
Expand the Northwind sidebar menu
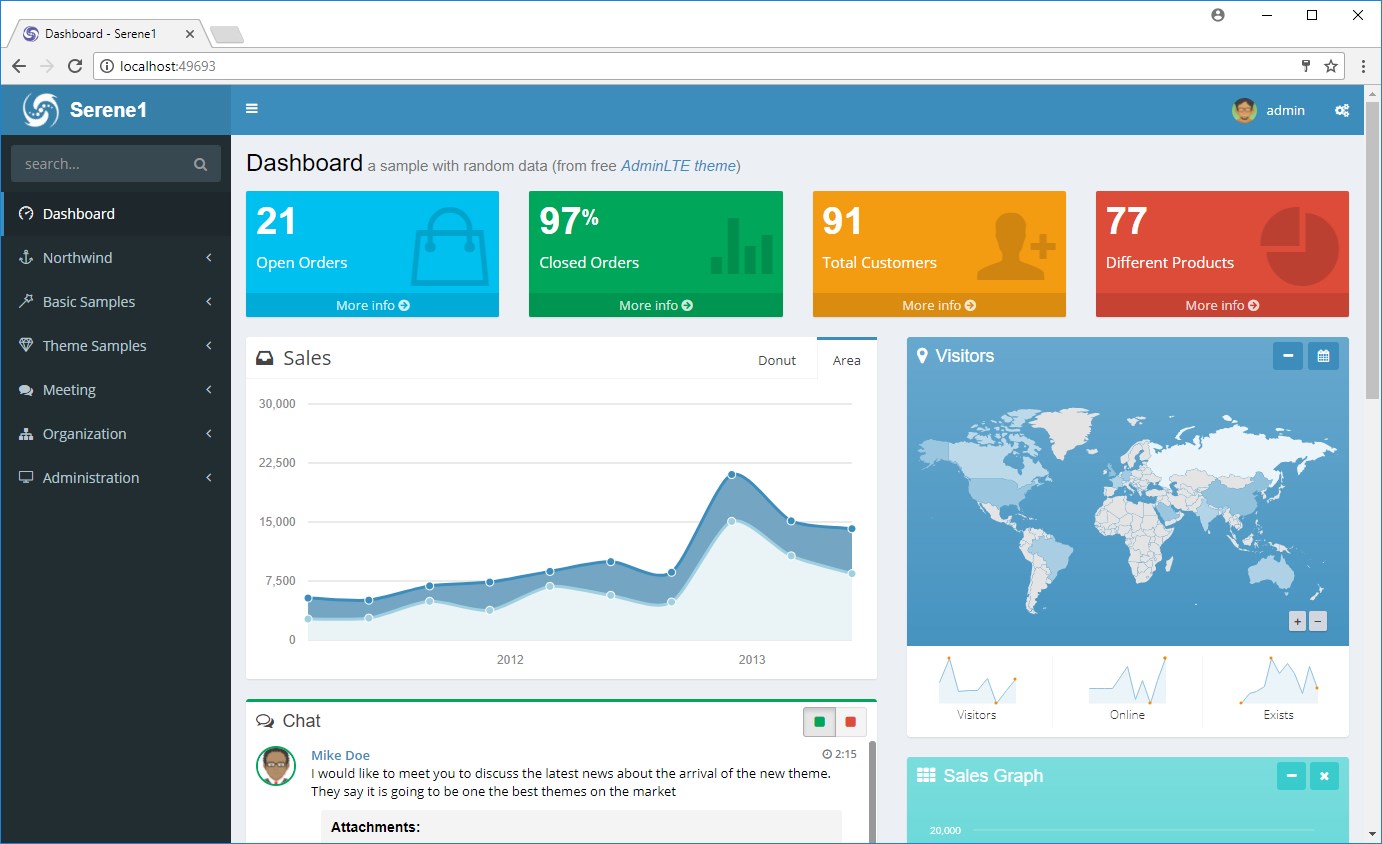tap(116, 258)
